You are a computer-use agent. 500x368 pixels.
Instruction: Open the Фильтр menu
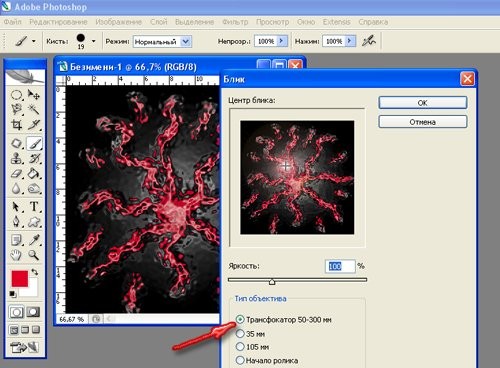point(235,22)
